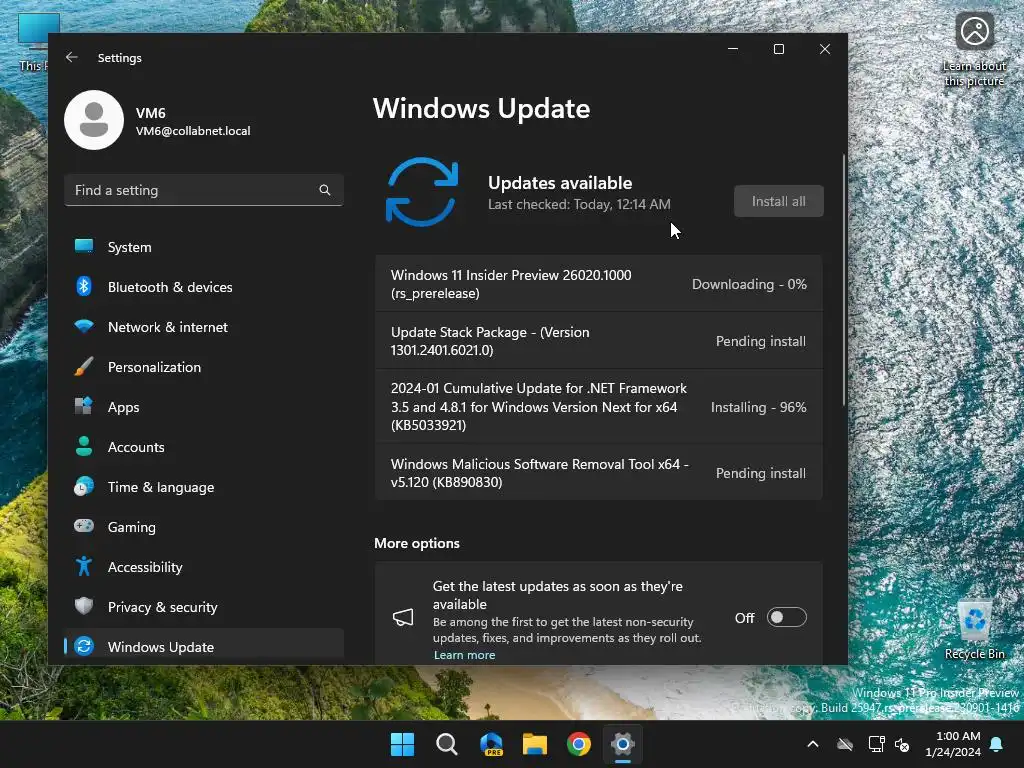Screen dimensions: 1024x768
Task: Click Last checked: Today, 12:14 AM text
Action: (x=579, y=204)
